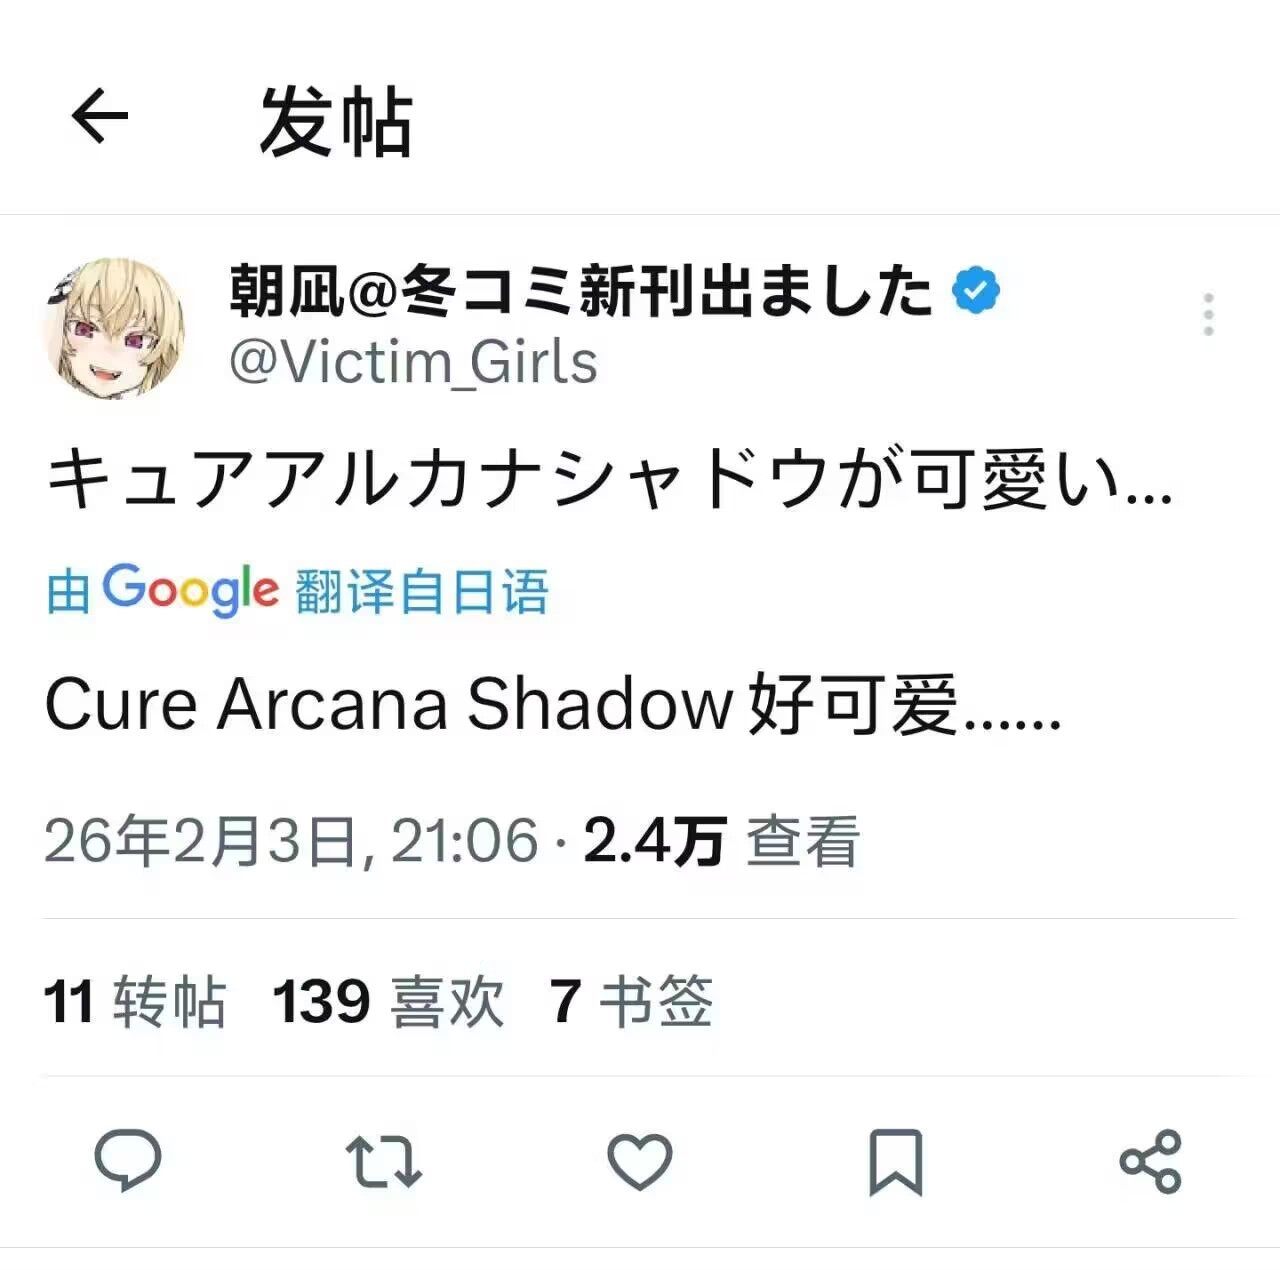
Task: Click the reply speech bubble icon
Action: 128,1161
